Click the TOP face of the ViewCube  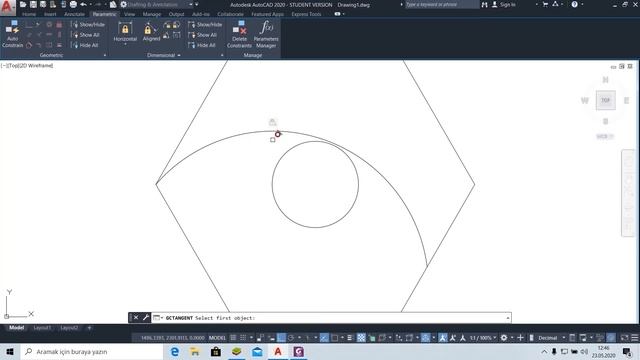[606, 100]
